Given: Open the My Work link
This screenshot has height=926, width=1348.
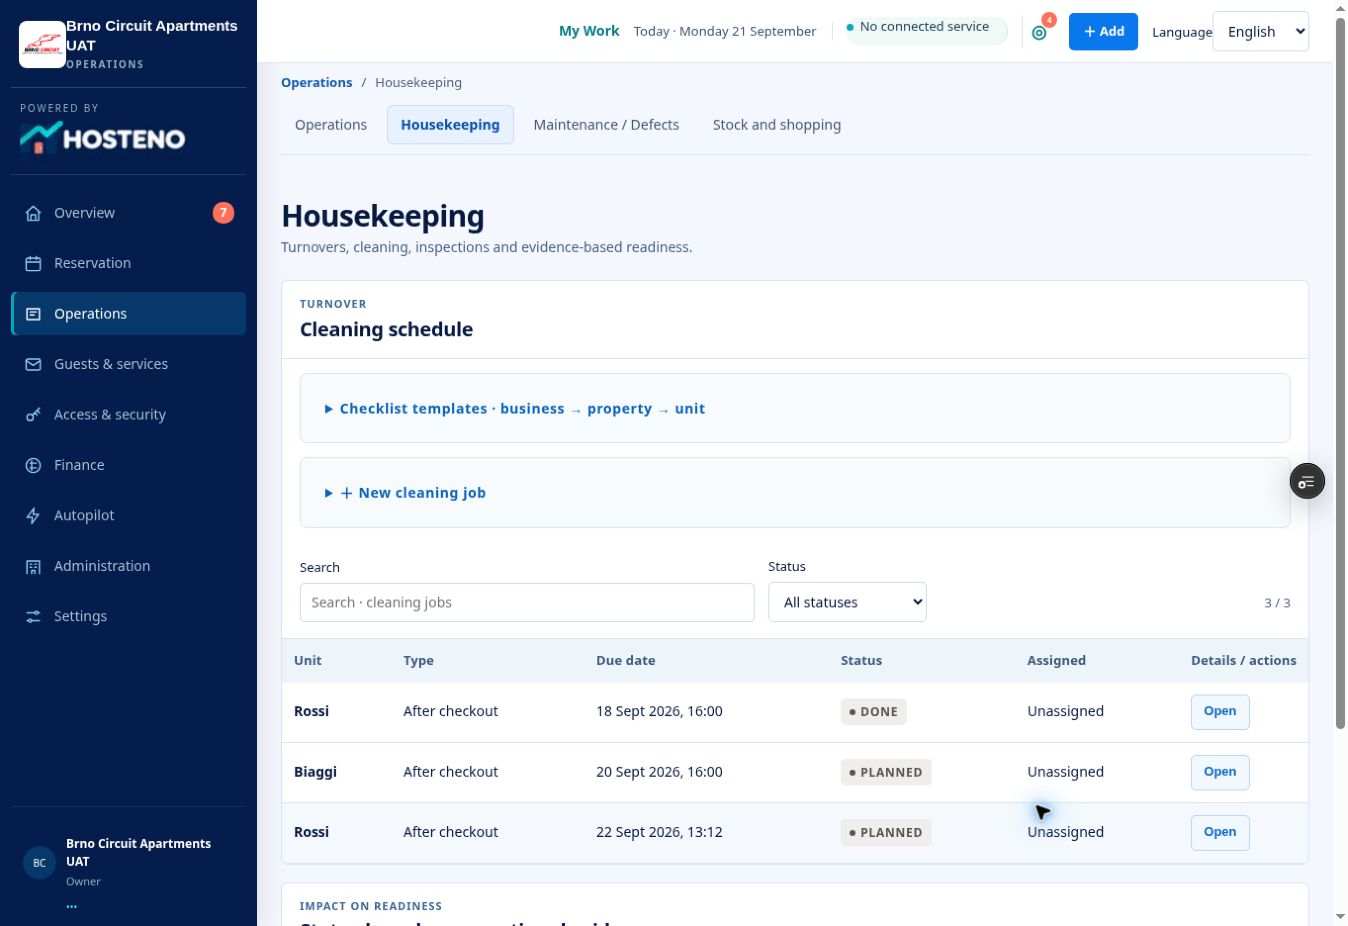Looking at the screenshot, I should 589,31.
